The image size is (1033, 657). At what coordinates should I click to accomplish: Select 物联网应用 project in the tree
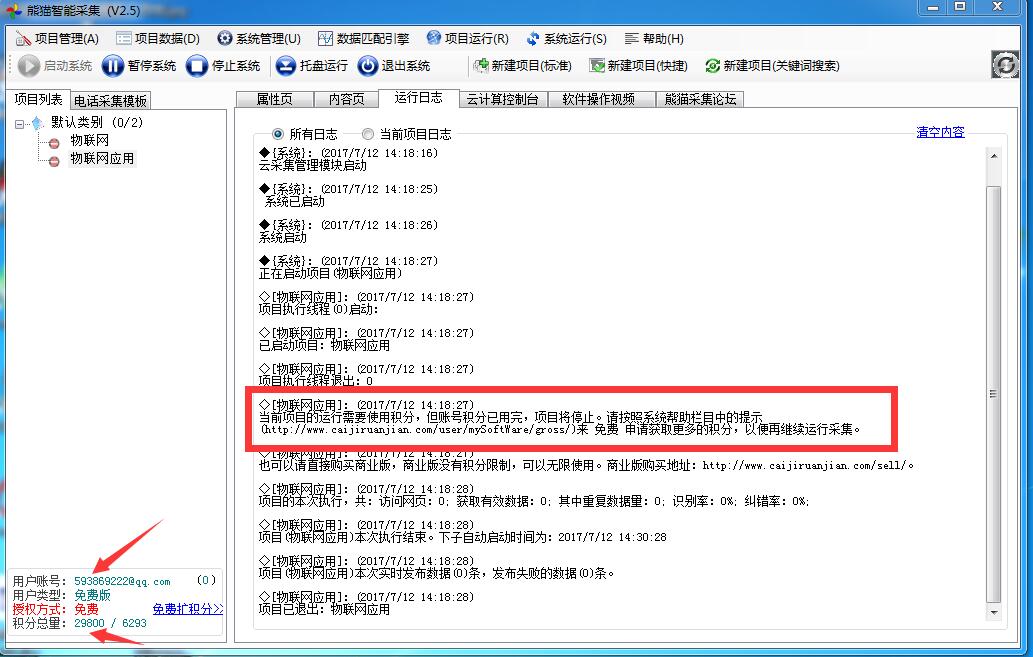coord(101,158)
